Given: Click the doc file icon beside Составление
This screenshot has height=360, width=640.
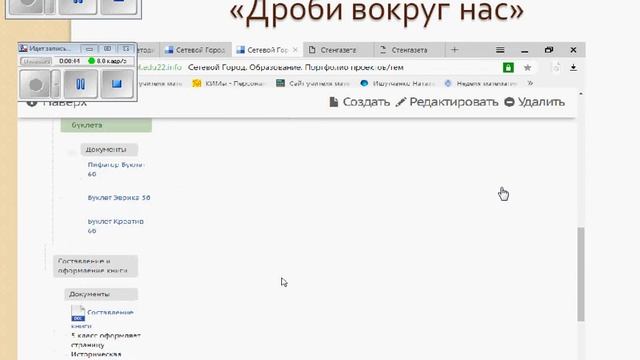Looking at the screenshot, I should click(78, 313).
